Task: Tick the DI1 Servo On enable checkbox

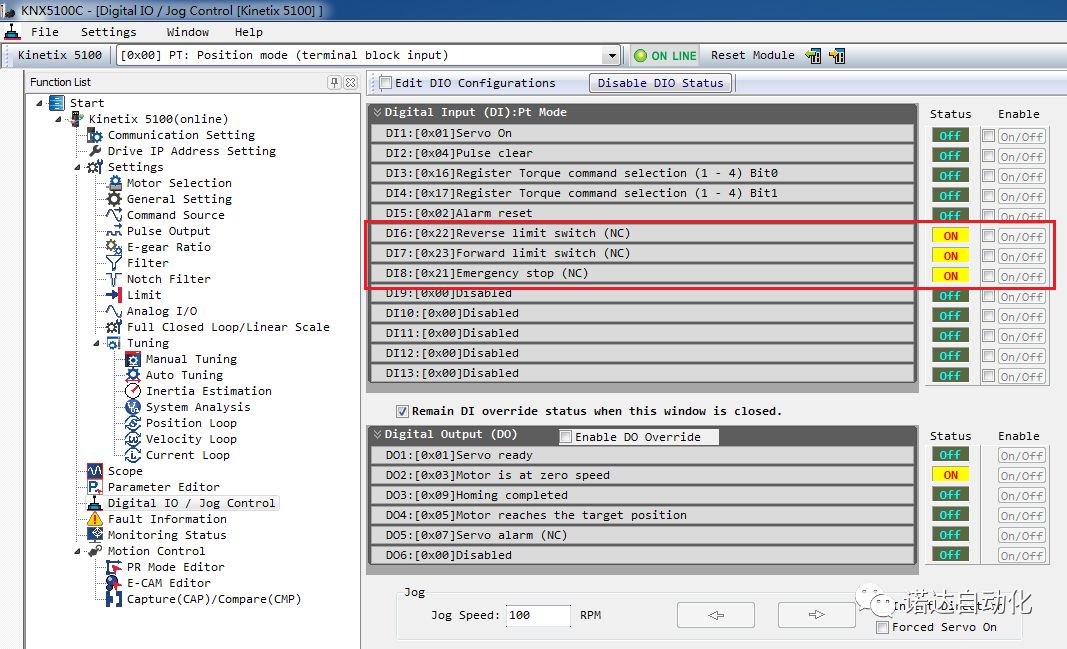Action: tap(988, 135)
